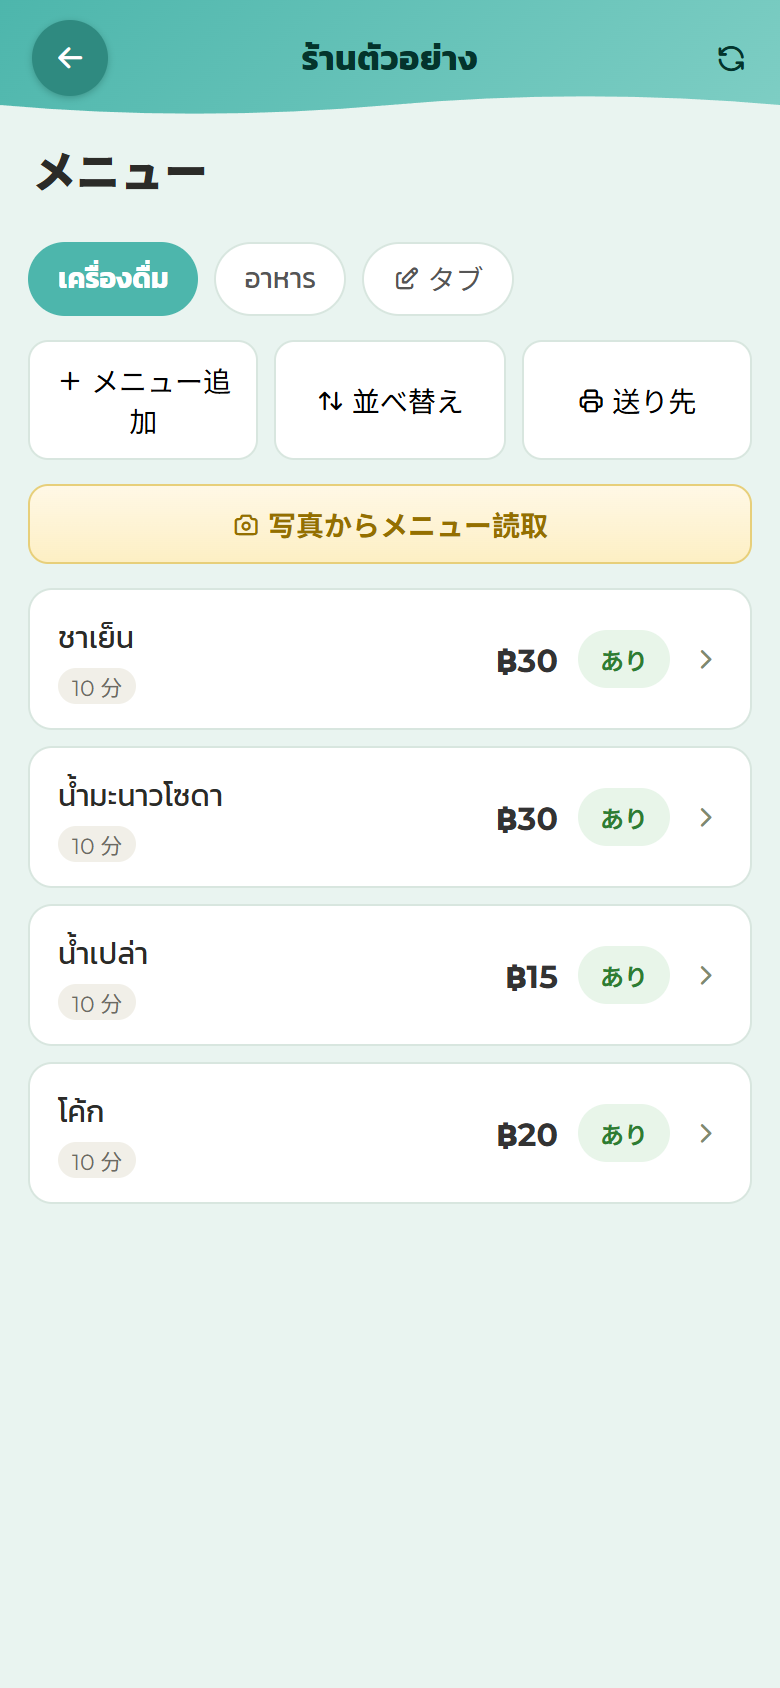
Task: Expand โค้ก item via chevron
Action: pos(706,1133)
